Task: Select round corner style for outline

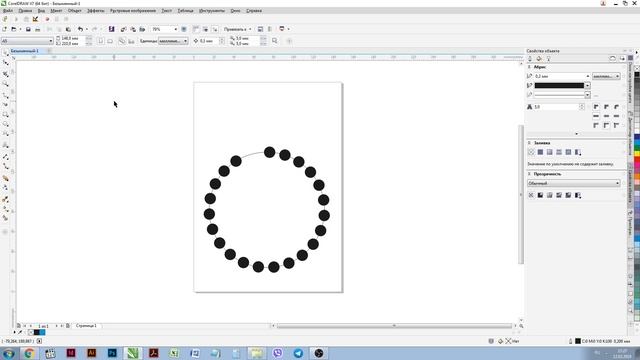Action: [x=606, y=107]
